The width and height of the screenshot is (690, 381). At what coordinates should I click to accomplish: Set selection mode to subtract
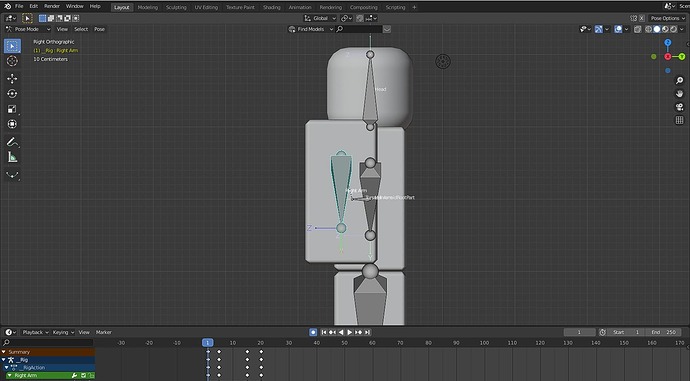tap(59, 18)
